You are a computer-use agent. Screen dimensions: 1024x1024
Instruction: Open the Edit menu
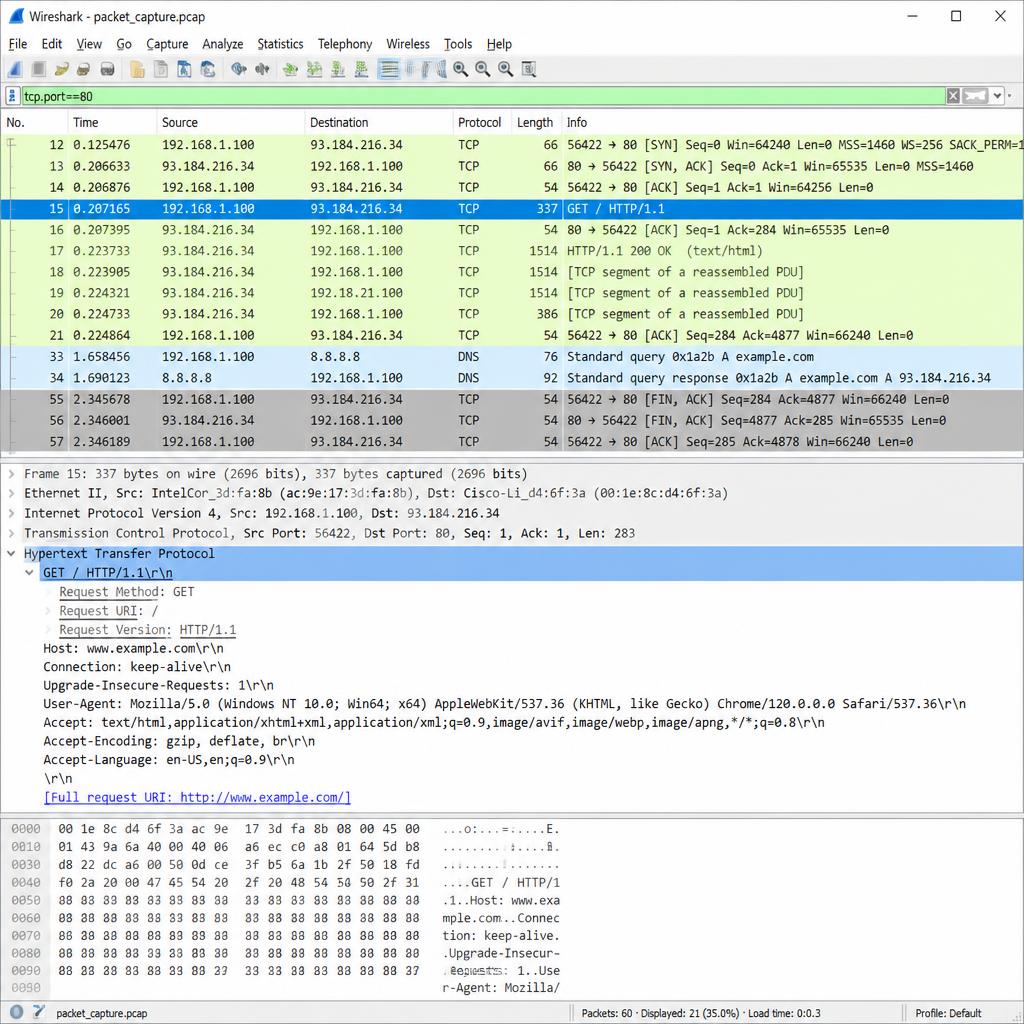52,44
